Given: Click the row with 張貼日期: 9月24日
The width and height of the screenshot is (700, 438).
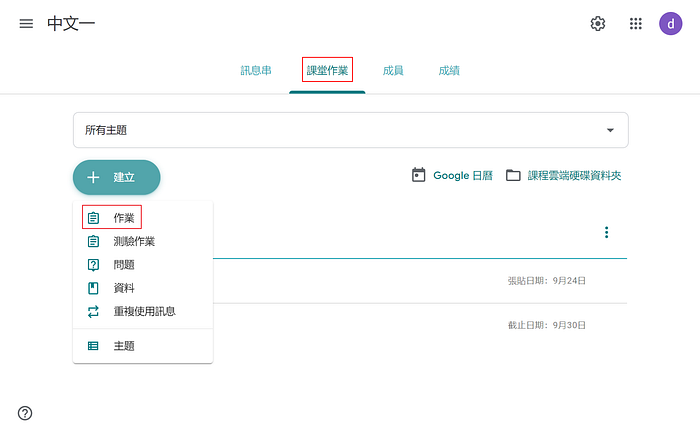Looking at the screenshot, I should pos(420,281).
